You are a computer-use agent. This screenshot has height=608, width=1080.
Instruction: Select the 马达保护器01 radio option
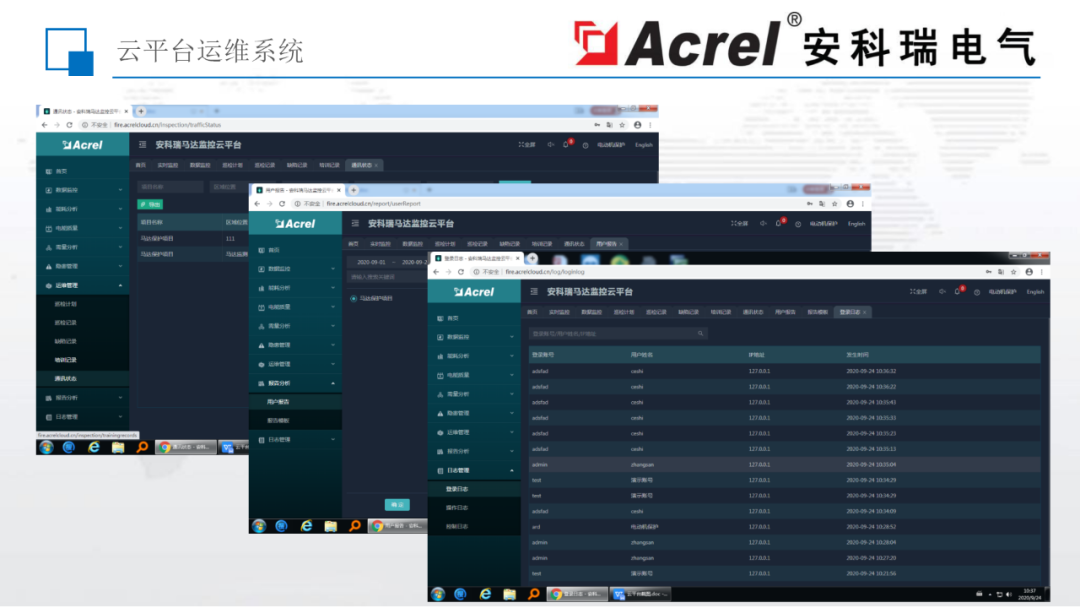click(x=353, y=300)
